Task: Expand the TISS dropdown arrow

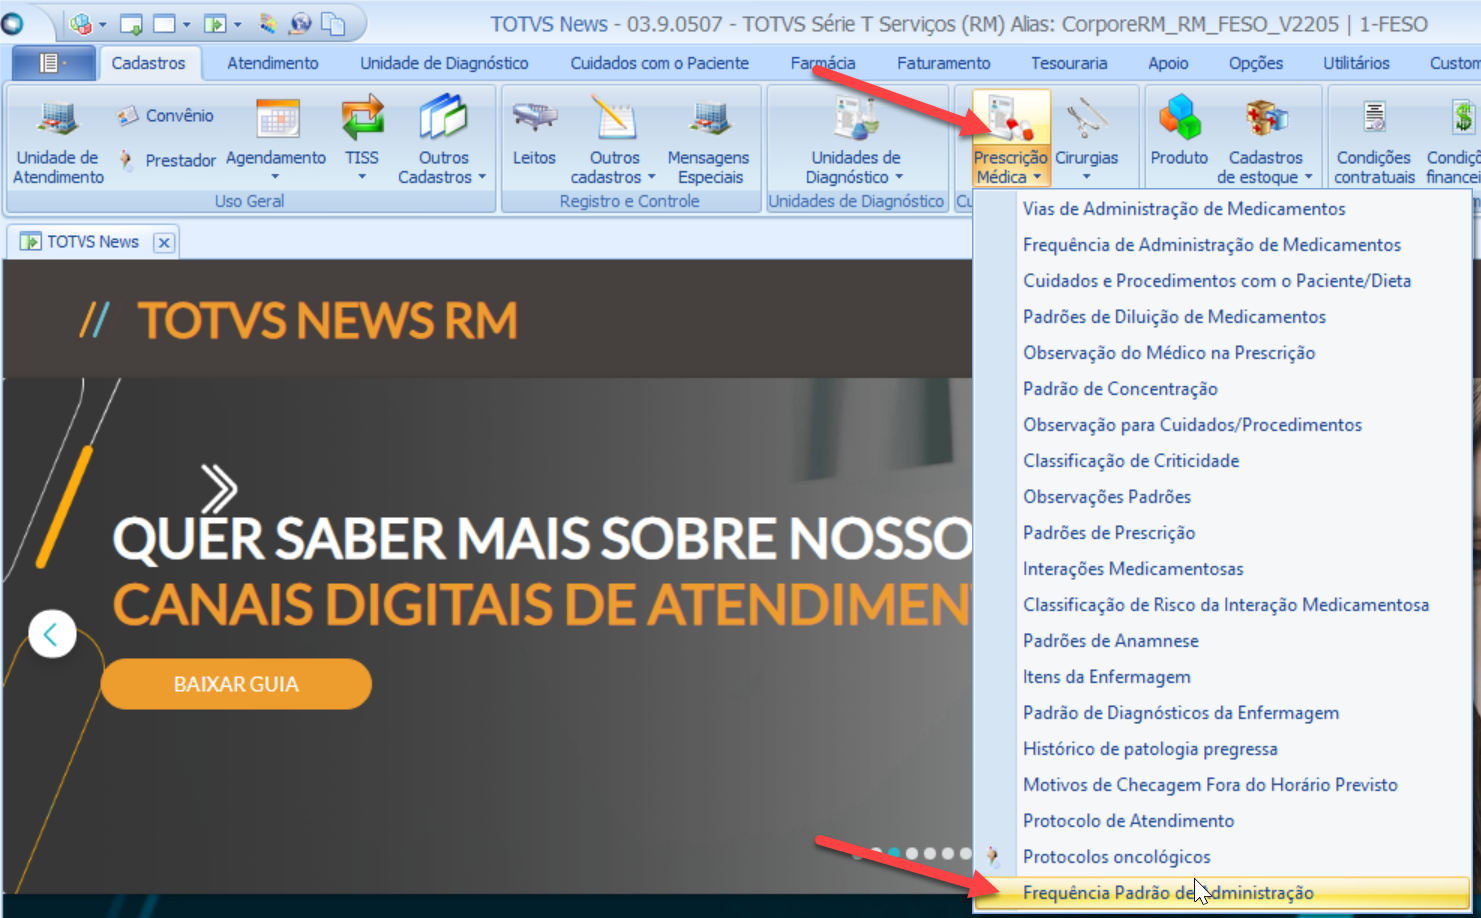Action: point(362,177)
